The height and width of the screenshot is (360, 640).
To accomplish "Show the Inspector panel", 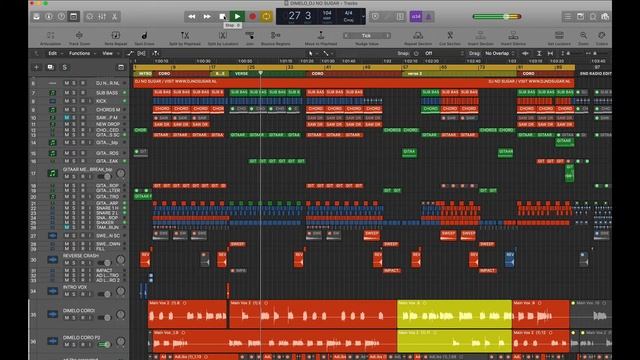I will (x=49, y=16).
